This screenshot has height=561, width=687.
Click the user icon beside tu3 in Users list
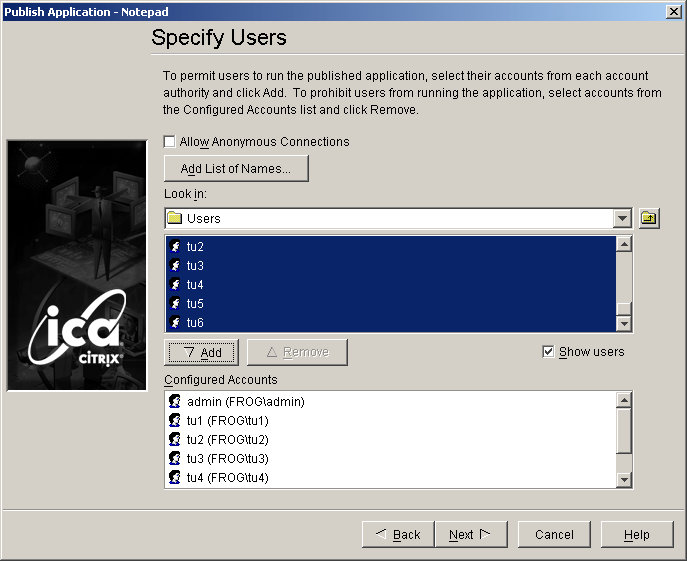click(175, 265)
